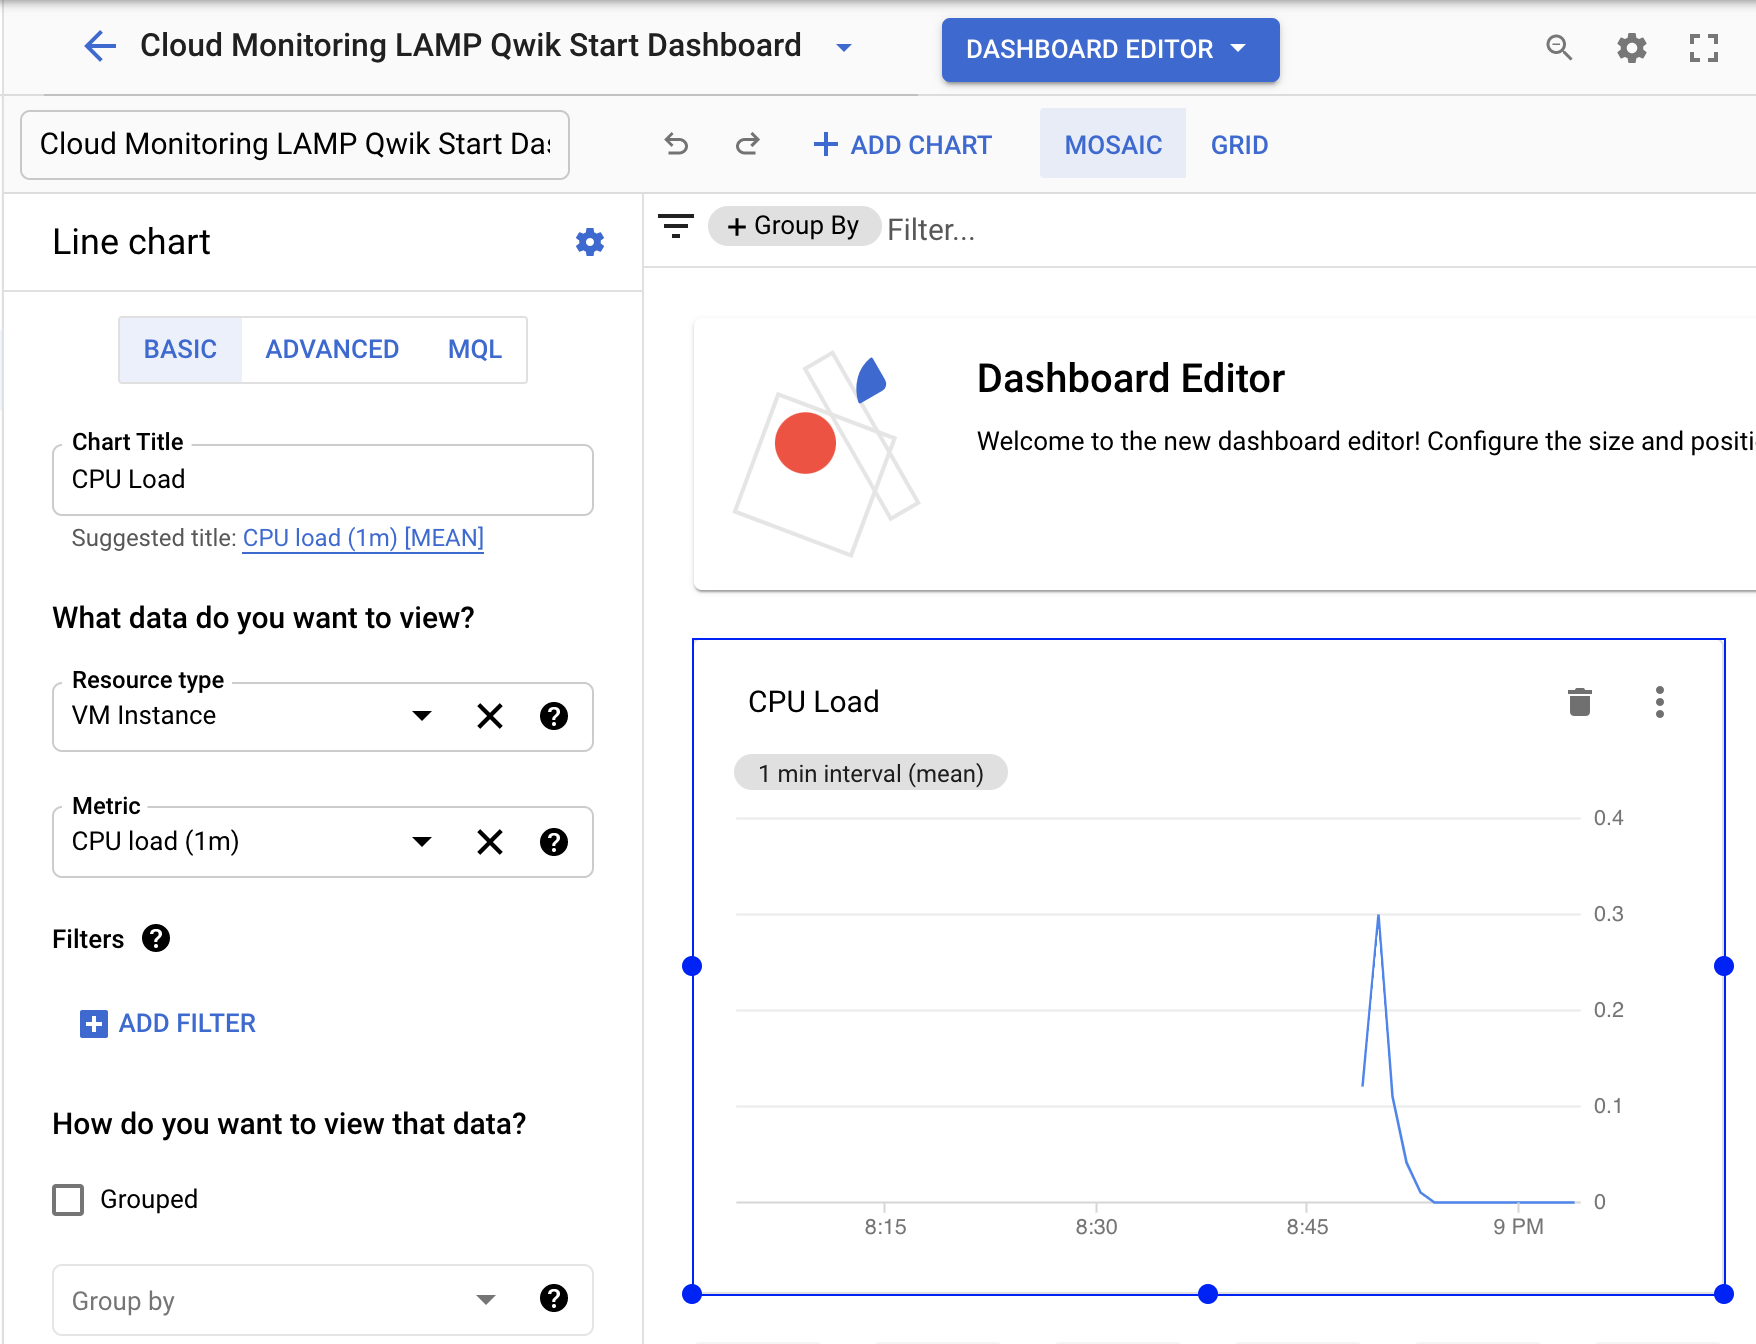Expand the Resource type dropdown arrow
This screenshot has width=1756, height=1344.
pyautogui.click(x=422, y=716)
